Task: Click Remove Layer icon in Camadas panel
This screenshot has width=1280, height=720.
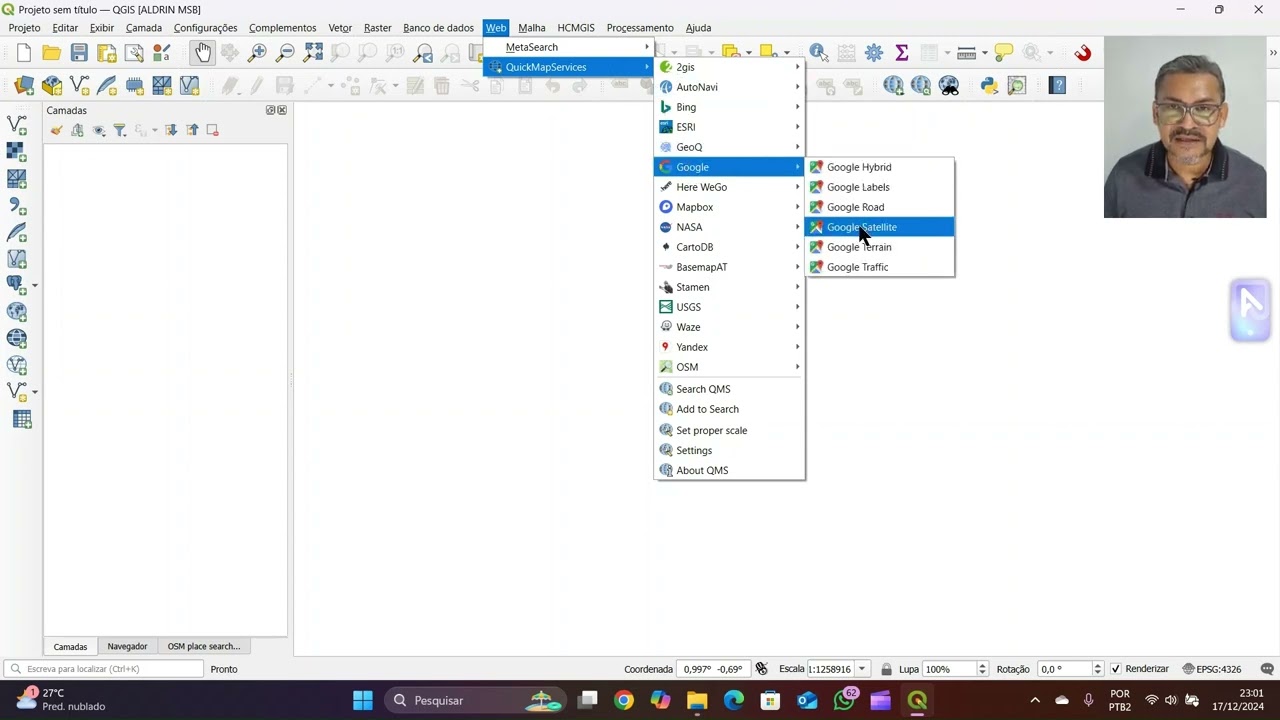Action: coord(211,130)
